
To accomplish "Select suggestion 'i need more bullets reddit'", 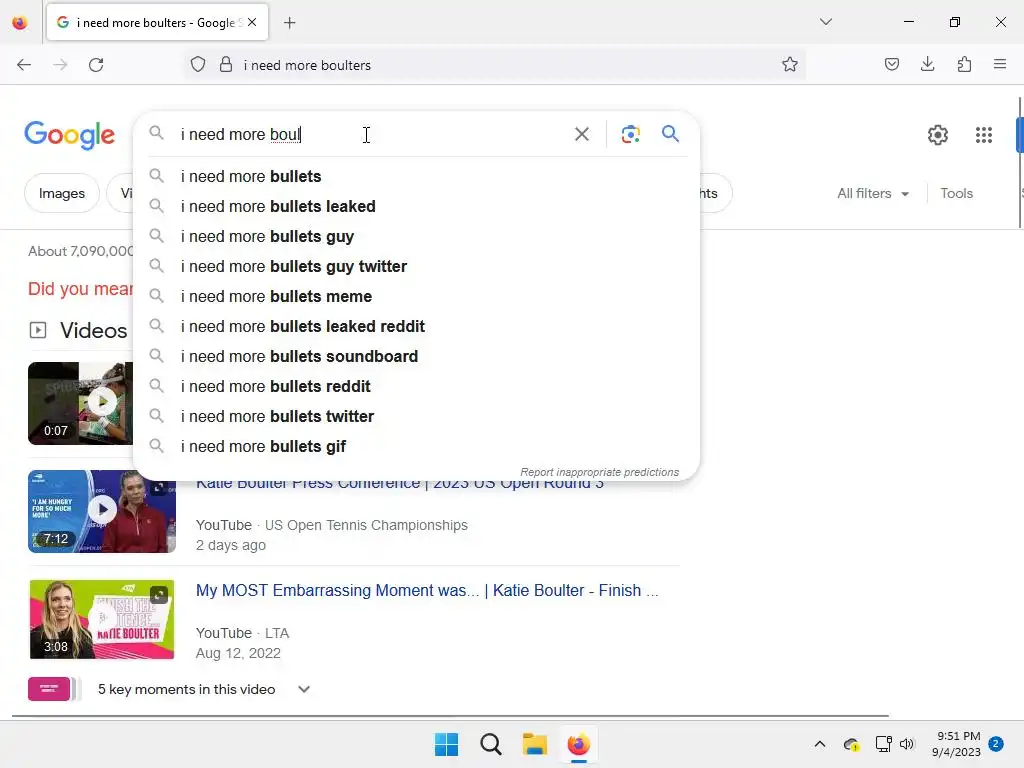I will 416,387.
